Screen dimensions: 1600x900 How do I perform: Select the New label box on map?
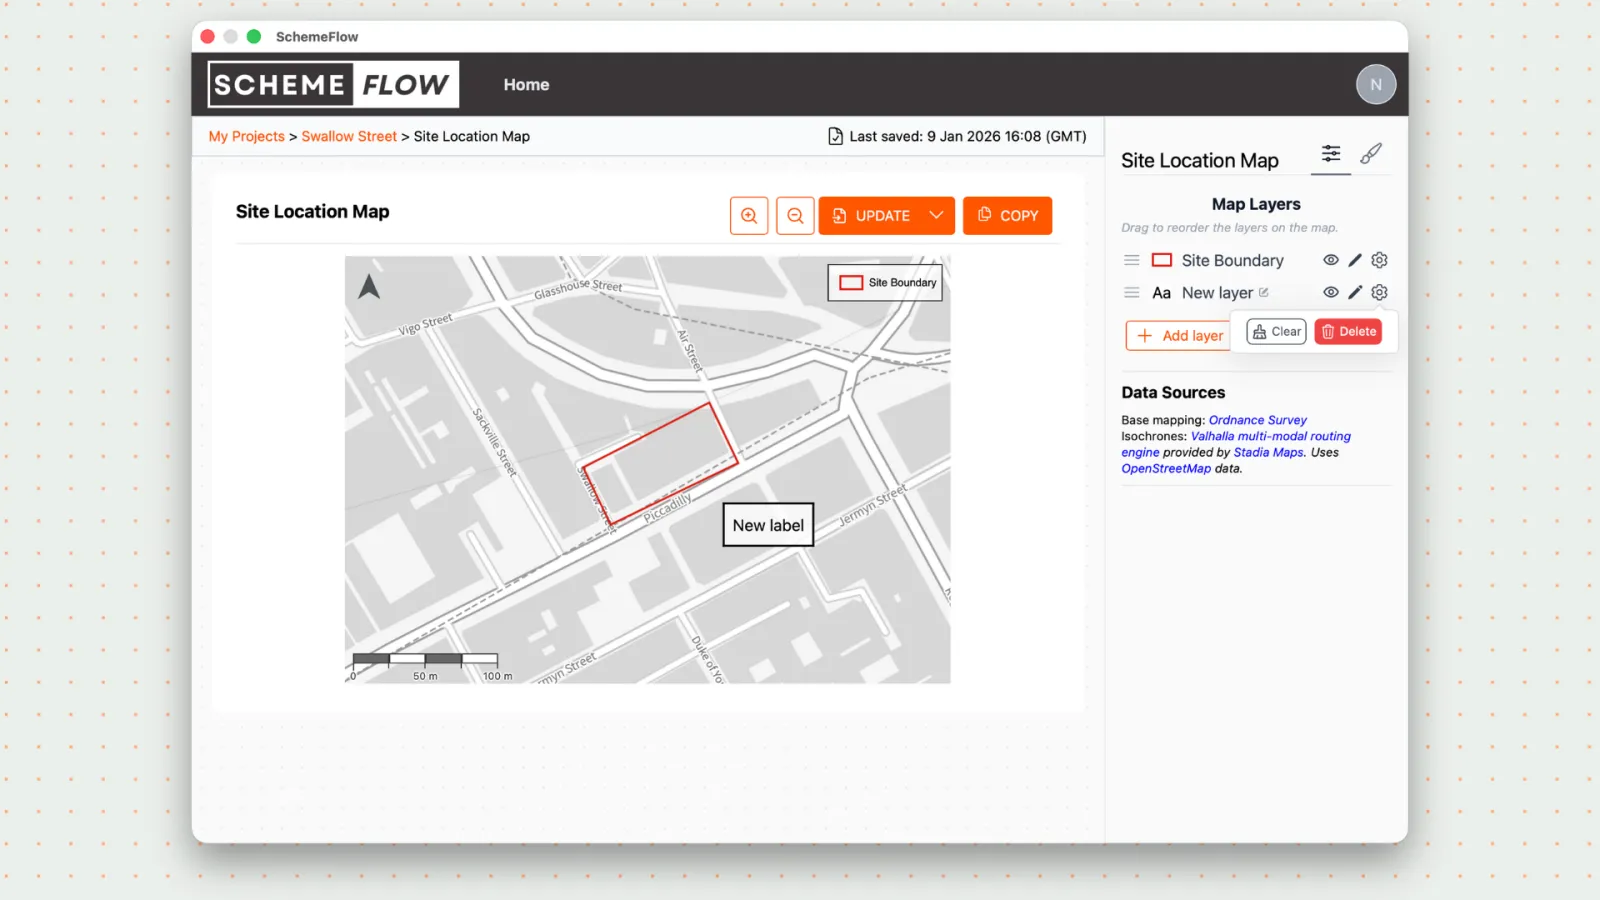point(768,525)
